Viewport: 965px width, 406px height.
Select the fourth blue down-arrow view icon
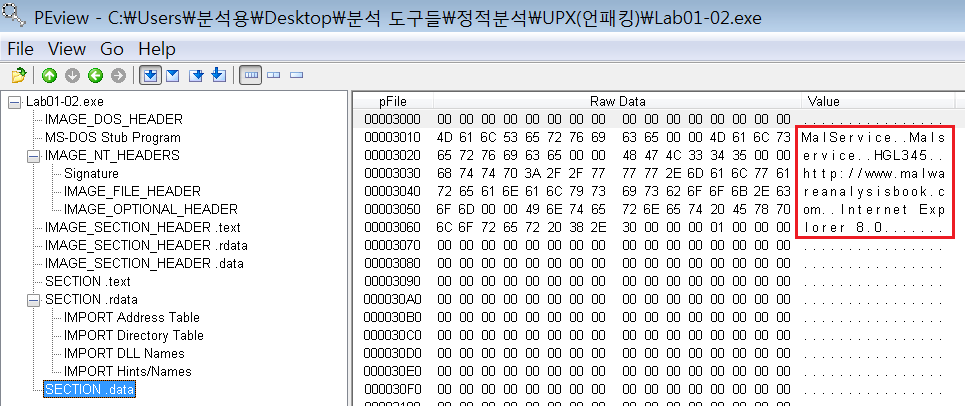point(218,76)
